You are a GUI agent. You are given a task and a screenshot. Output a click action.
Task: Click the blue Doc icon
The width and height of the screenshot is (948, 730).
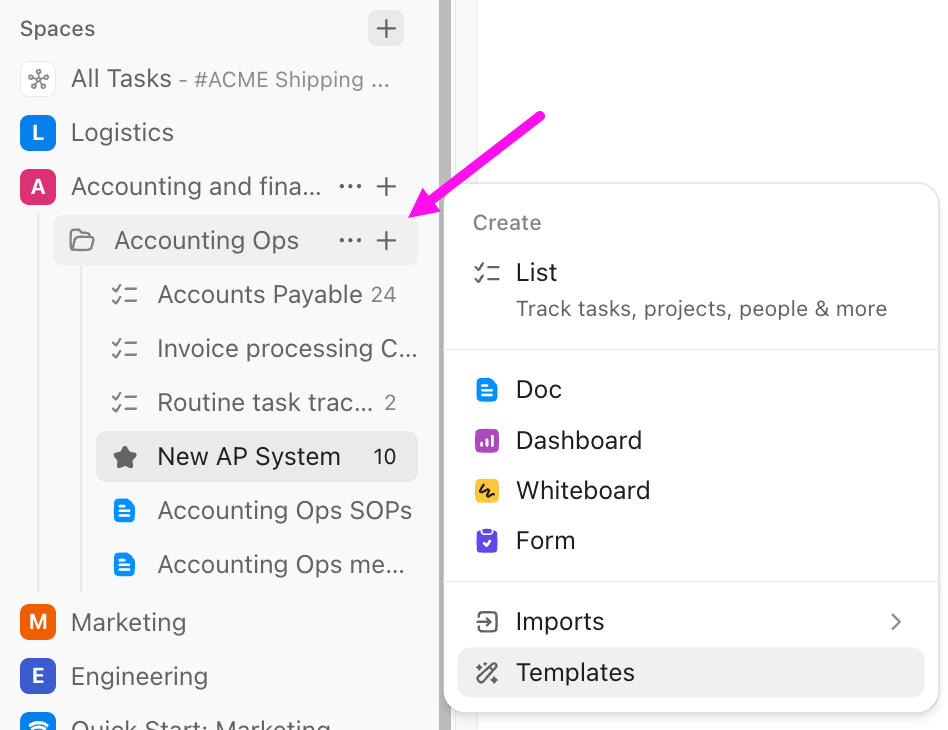click(x=487, y=390)
